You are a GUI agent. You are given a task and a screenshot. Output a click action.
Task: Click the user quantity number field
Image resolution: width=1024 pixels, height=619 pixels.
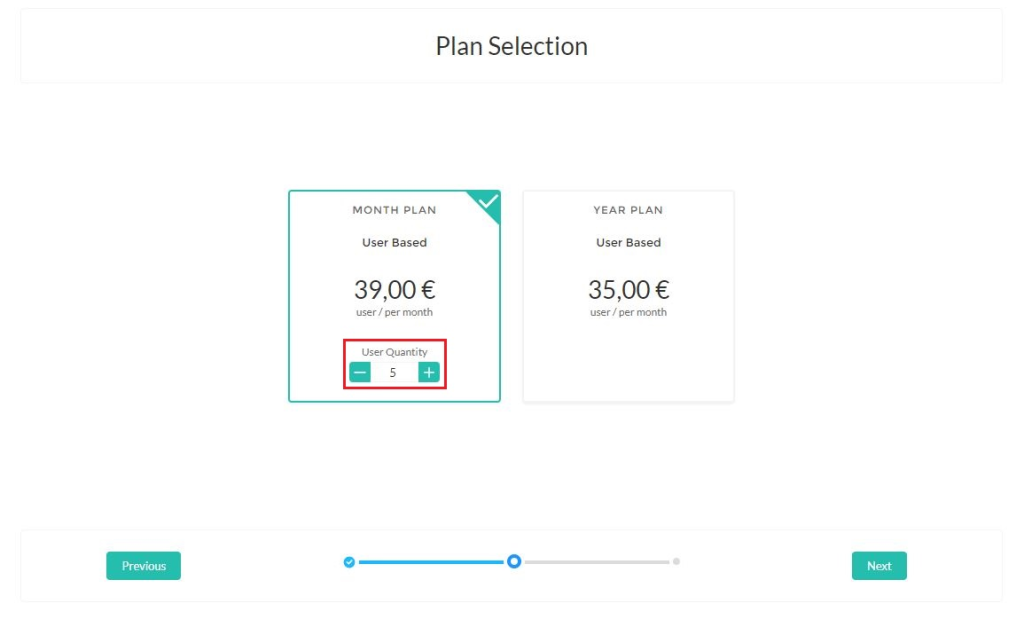point(393,373)
